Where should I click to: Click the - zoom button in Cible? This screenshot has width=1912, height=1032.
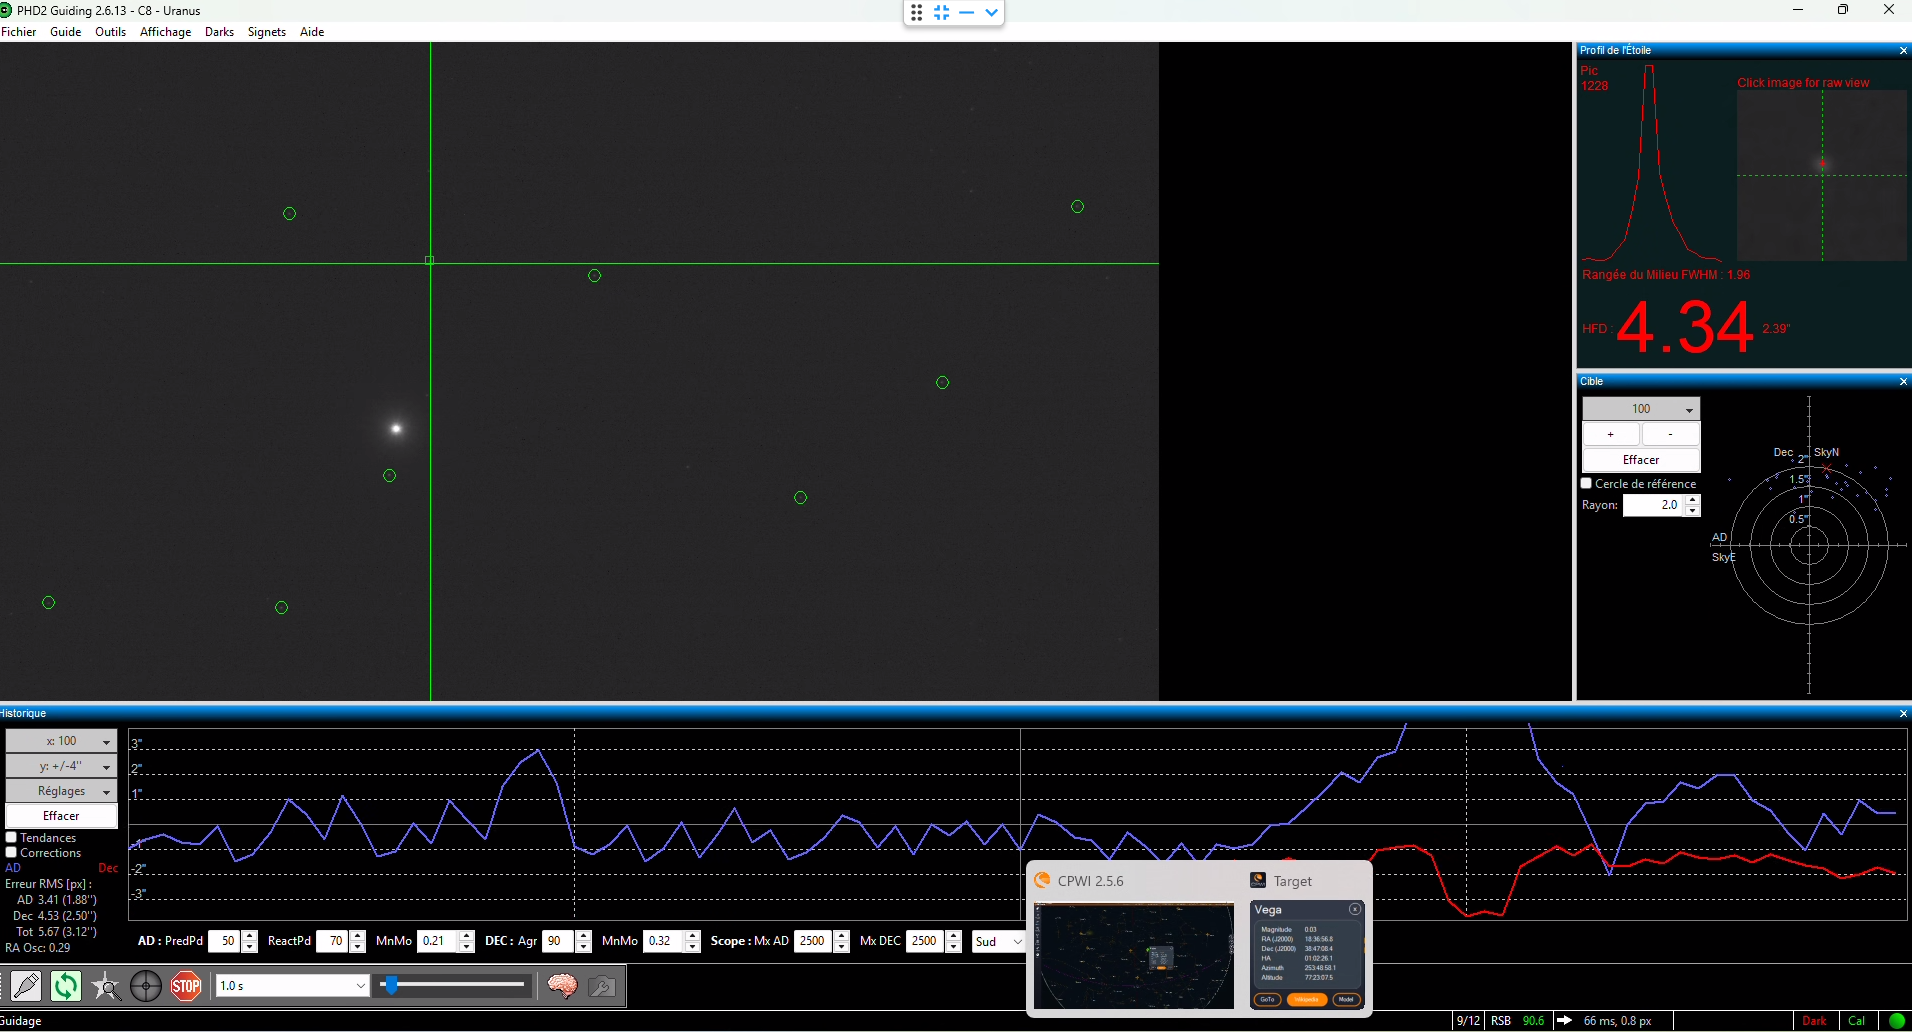pyautogui.click(x=1671, y=434)
